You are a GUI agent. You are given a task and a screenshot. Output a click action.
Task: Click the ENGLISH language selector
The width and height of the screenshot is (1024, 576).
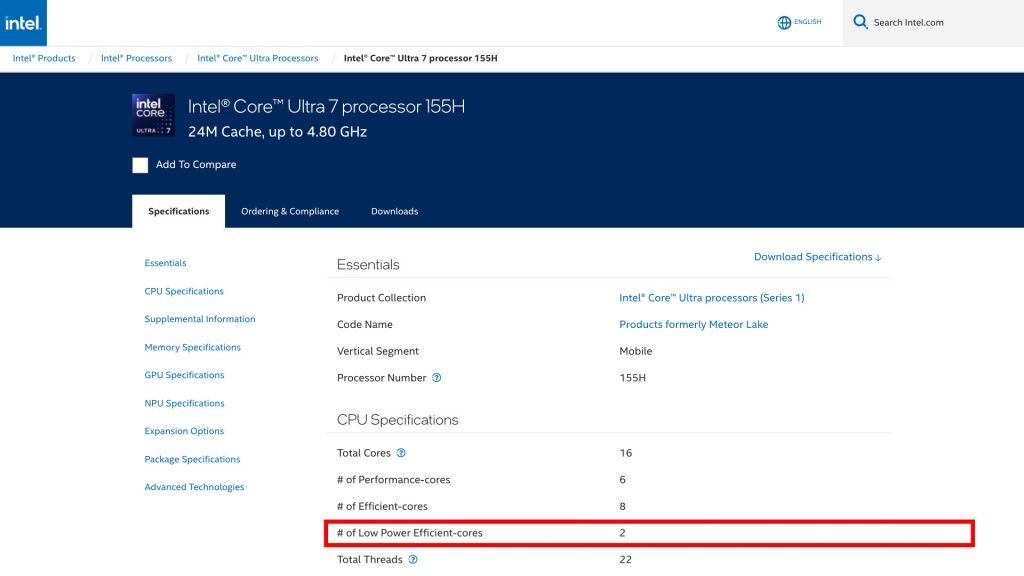(x=807, y=22)
